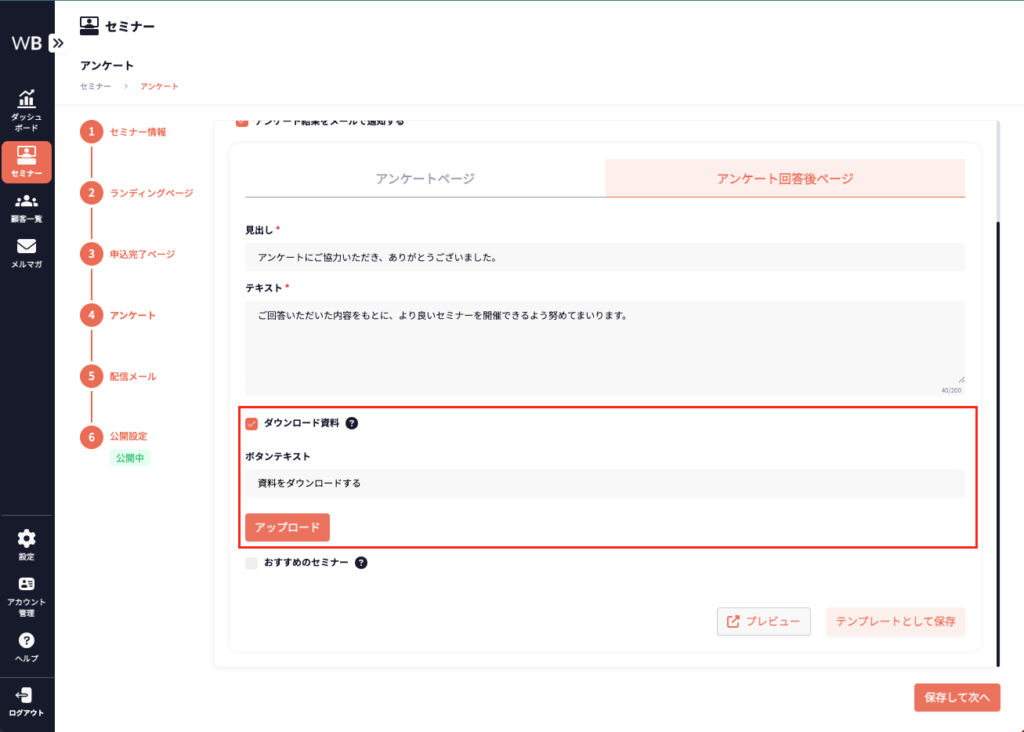The height and width of the screenshot is (732, 1024).
Task: Click the ボタンテキスト input field
Action: (x=604, y=483)
